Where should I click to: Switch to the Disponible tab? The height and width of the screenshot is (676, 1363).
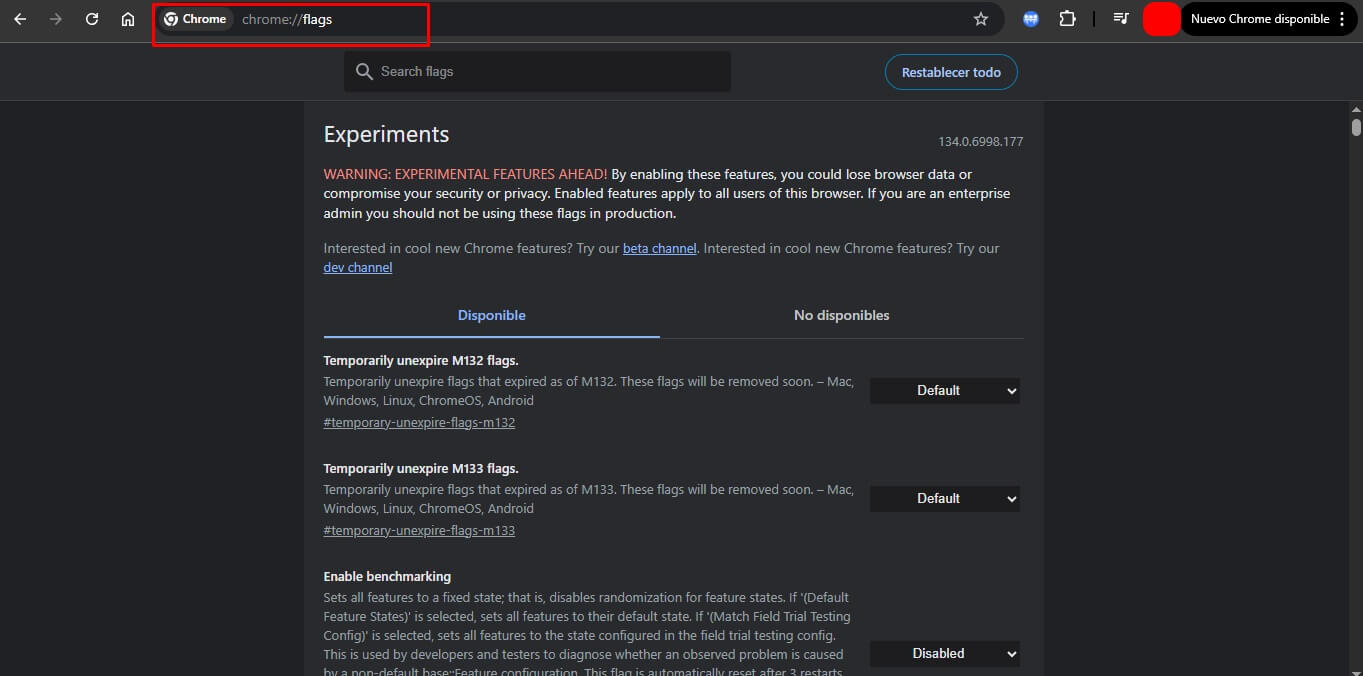pyautogui.click(x=491, y=315)
